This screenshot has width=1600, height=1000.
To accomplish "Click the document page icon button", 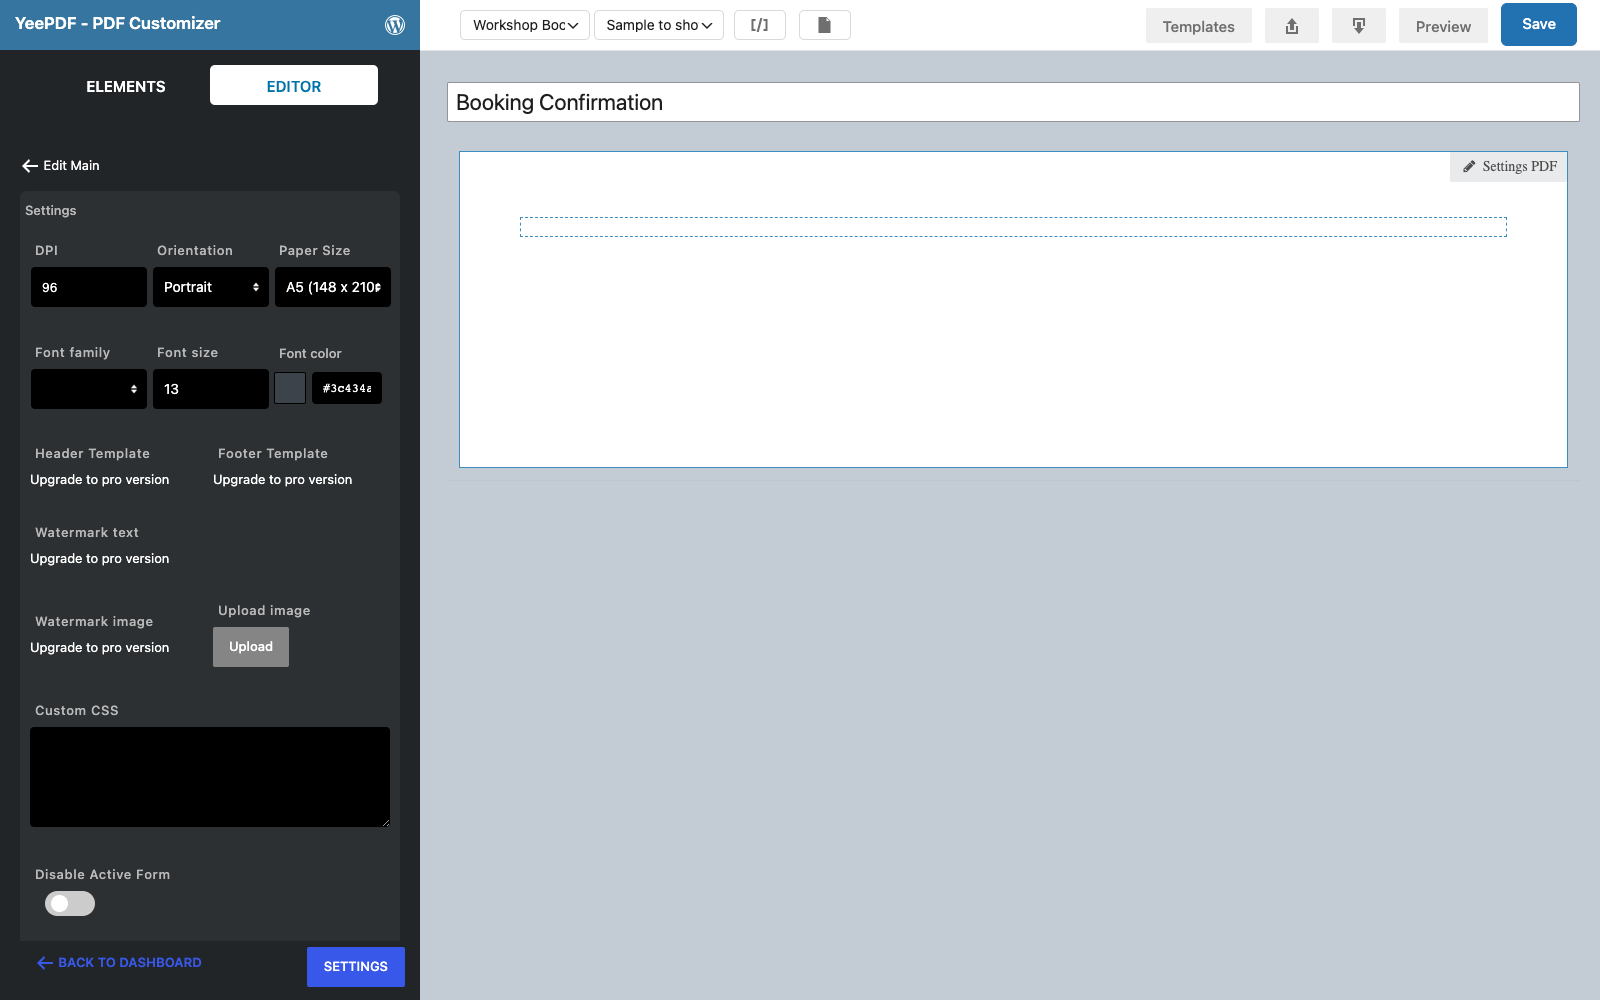I will (x=825, y=25).
